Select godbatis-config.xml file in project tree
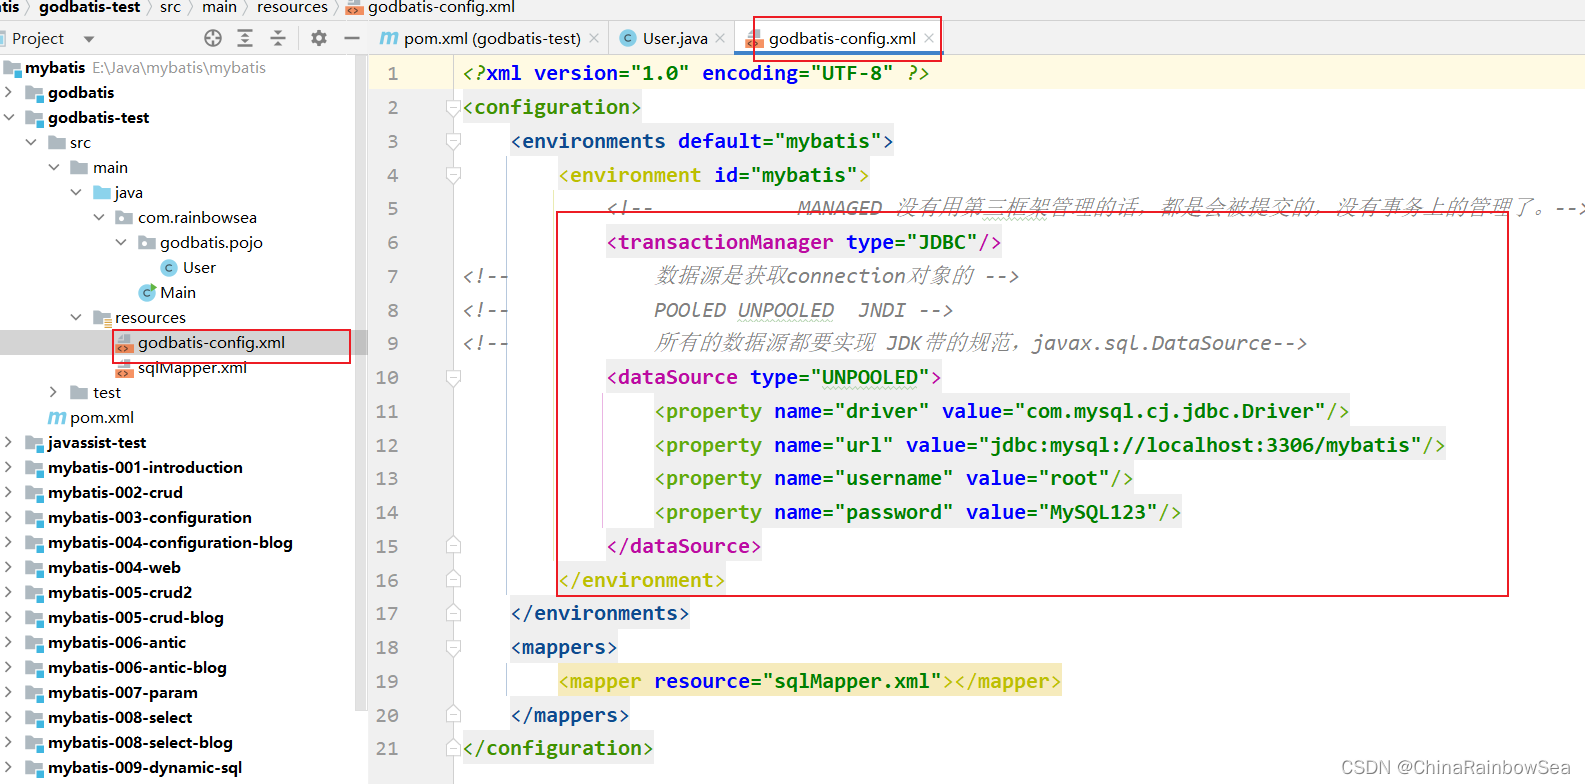 (211, 342)
